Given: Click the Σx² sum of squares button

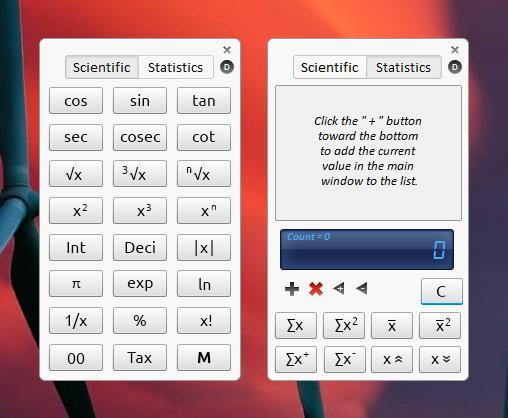Looking at the screenshot, I should [344, 325].
